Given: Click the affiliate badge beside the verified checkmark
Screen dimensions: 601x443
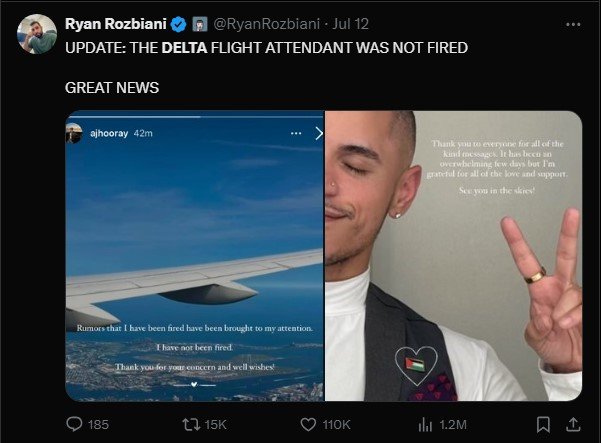Looking at the screenshot, I should coord(198,23).
